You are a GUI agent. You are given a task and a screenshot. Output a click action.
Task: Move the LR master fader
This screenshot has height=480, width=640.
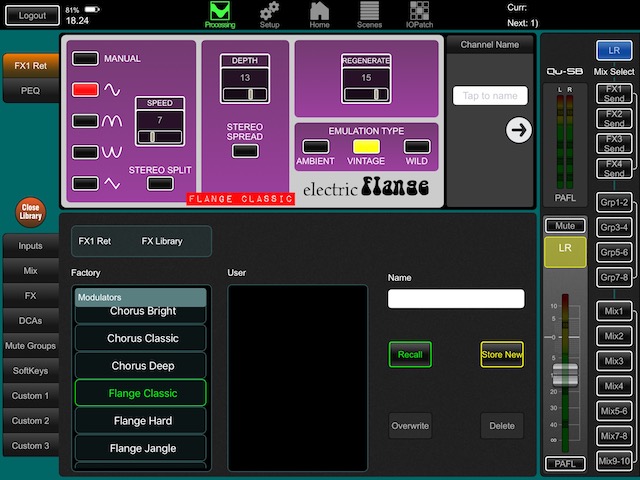tap(565, 375)
